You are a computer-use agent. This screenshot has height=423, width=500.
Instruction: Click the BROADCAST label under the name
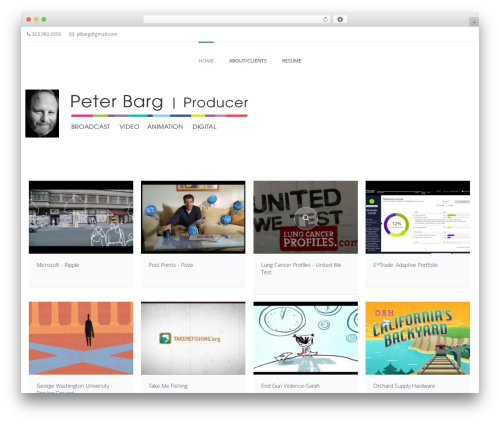[90, 127]
